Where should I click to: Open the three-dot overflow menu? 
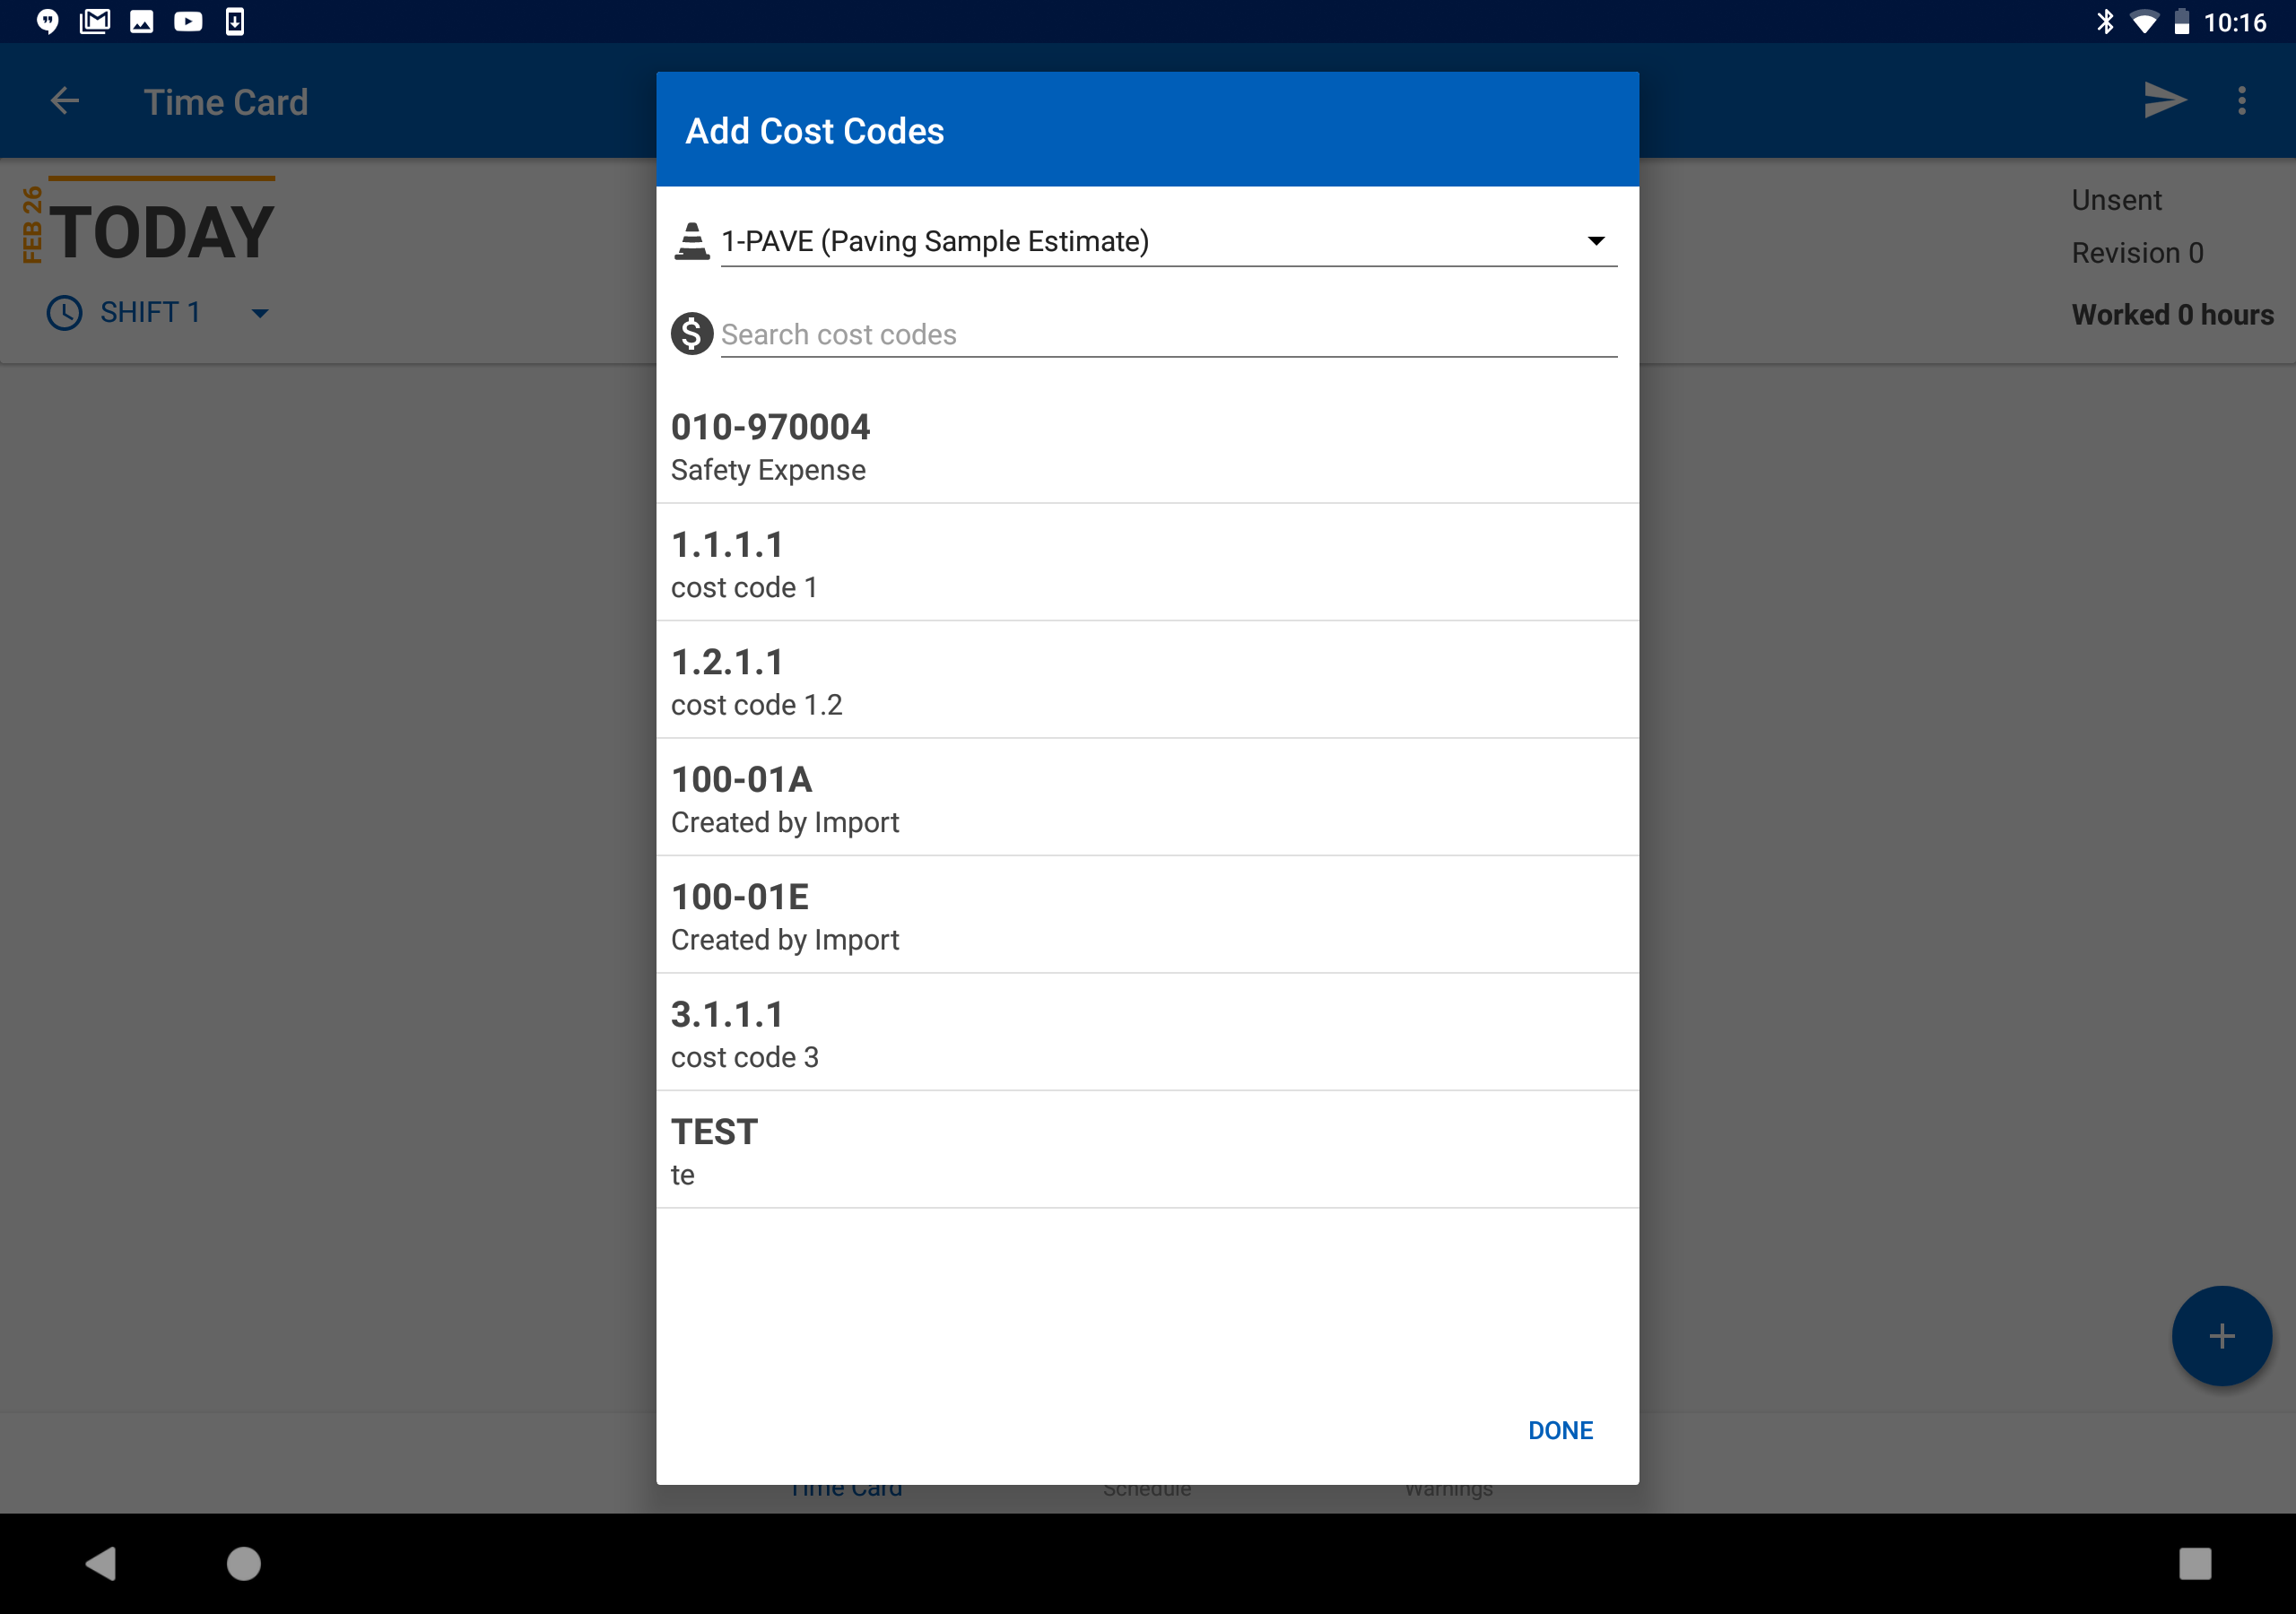[x=2242, y=100]
